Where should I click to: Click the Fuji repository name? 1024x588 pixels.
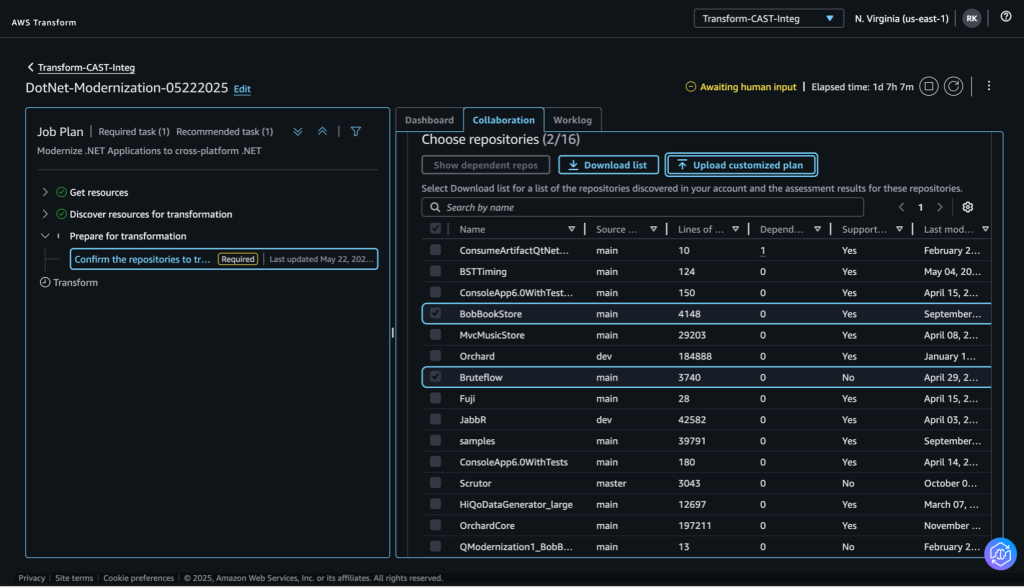(467, 399)
